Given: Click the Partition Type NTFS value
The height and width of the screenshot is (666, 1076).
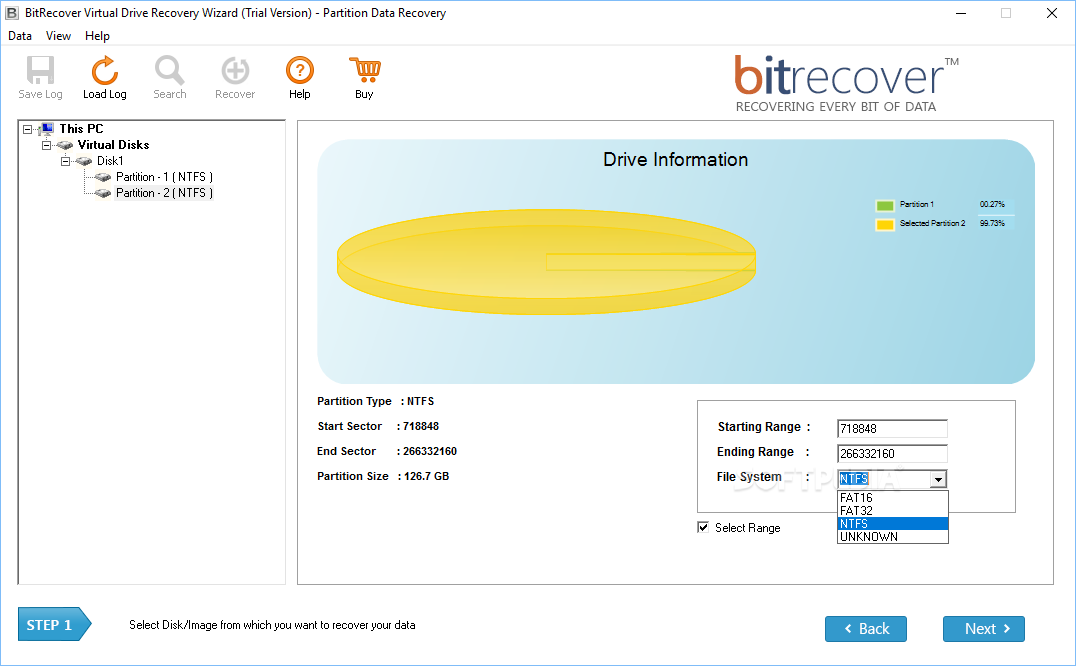Looking at the screenshot, I should pyautogui.click(x=421, y=401).
